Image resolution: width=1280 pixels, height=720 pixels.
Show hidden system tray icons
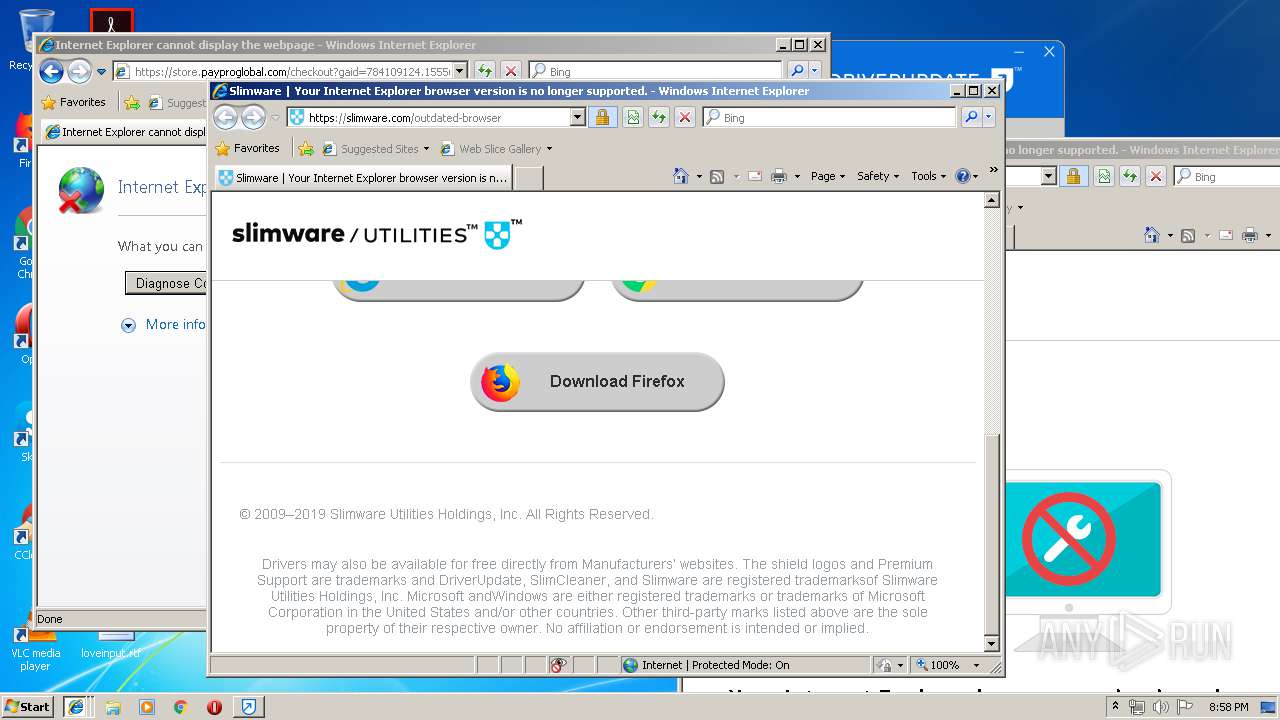[1116, 706]
